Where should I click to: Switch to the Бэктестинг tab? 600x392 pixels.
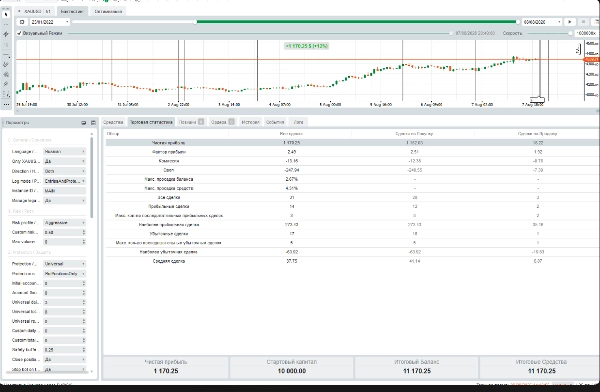(72, 11)
